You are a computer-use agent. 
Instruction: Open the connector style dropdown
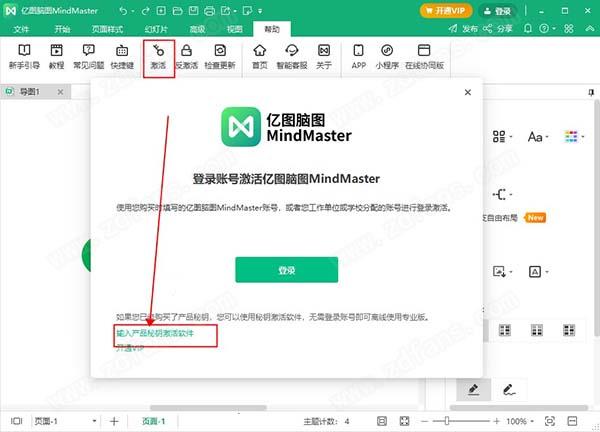pos(502,194)
